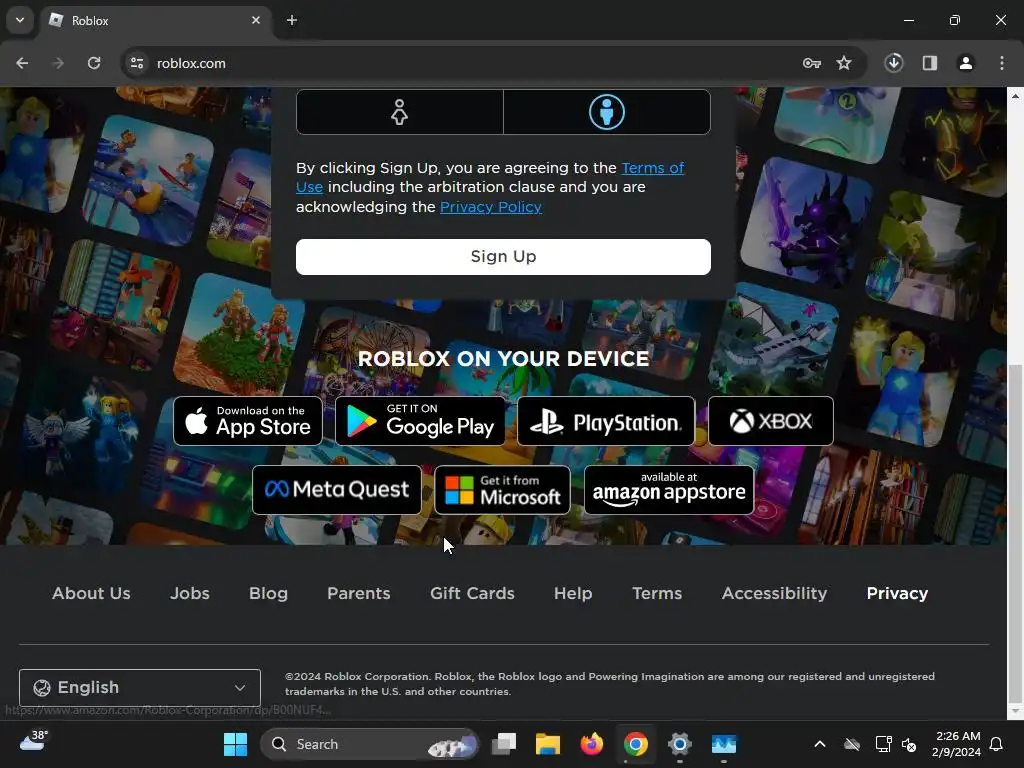Open the Get it on Google Play badge
Image resolution: width=1024 pixels, height=768 pixels.
pos(420,421)
